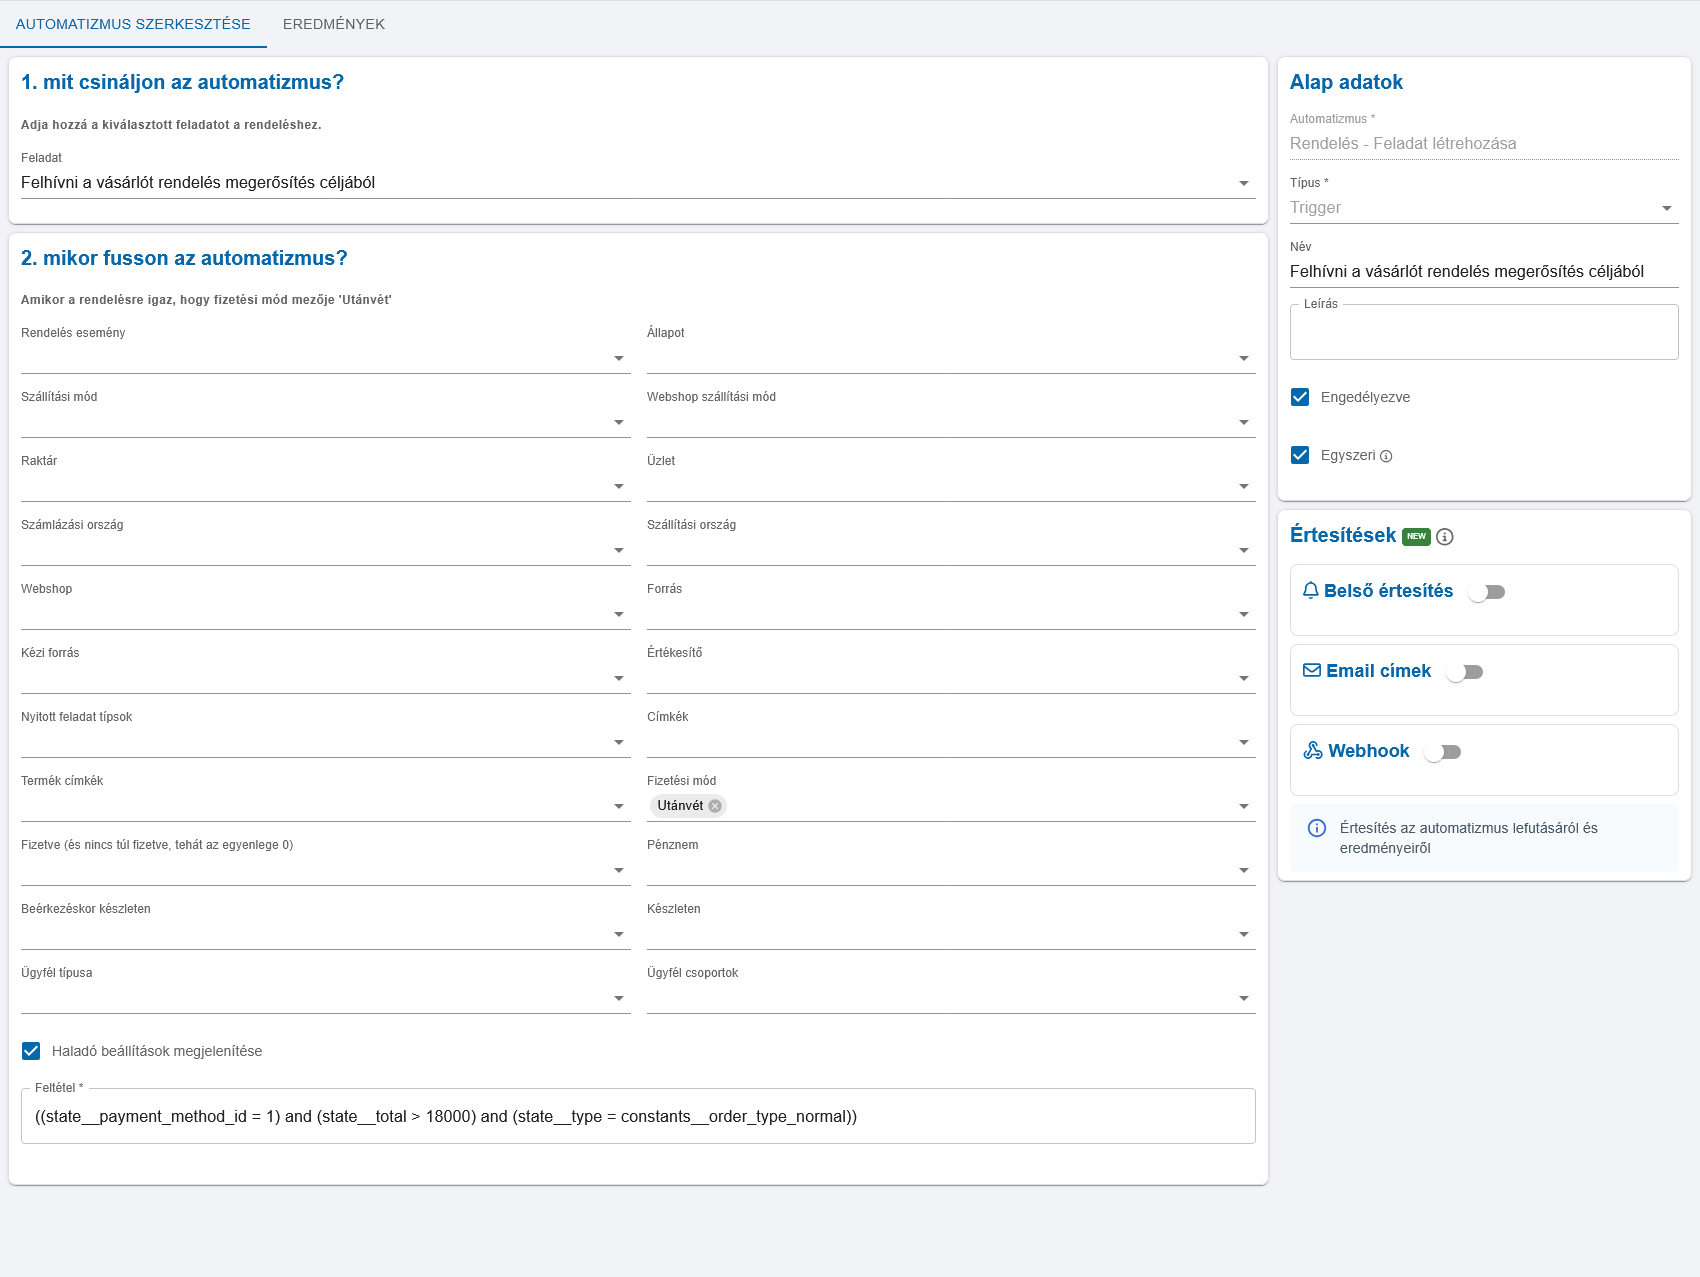This screenshot has width=1700, height=1277.
Task: Open the Ügyfél típusa dropdown
Action: tap(326, 998)
